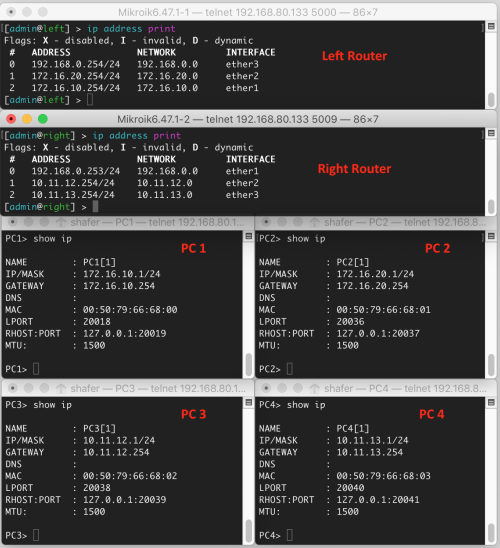
Task: Click the shafer — PC4 window title
Action: point(405,388)
